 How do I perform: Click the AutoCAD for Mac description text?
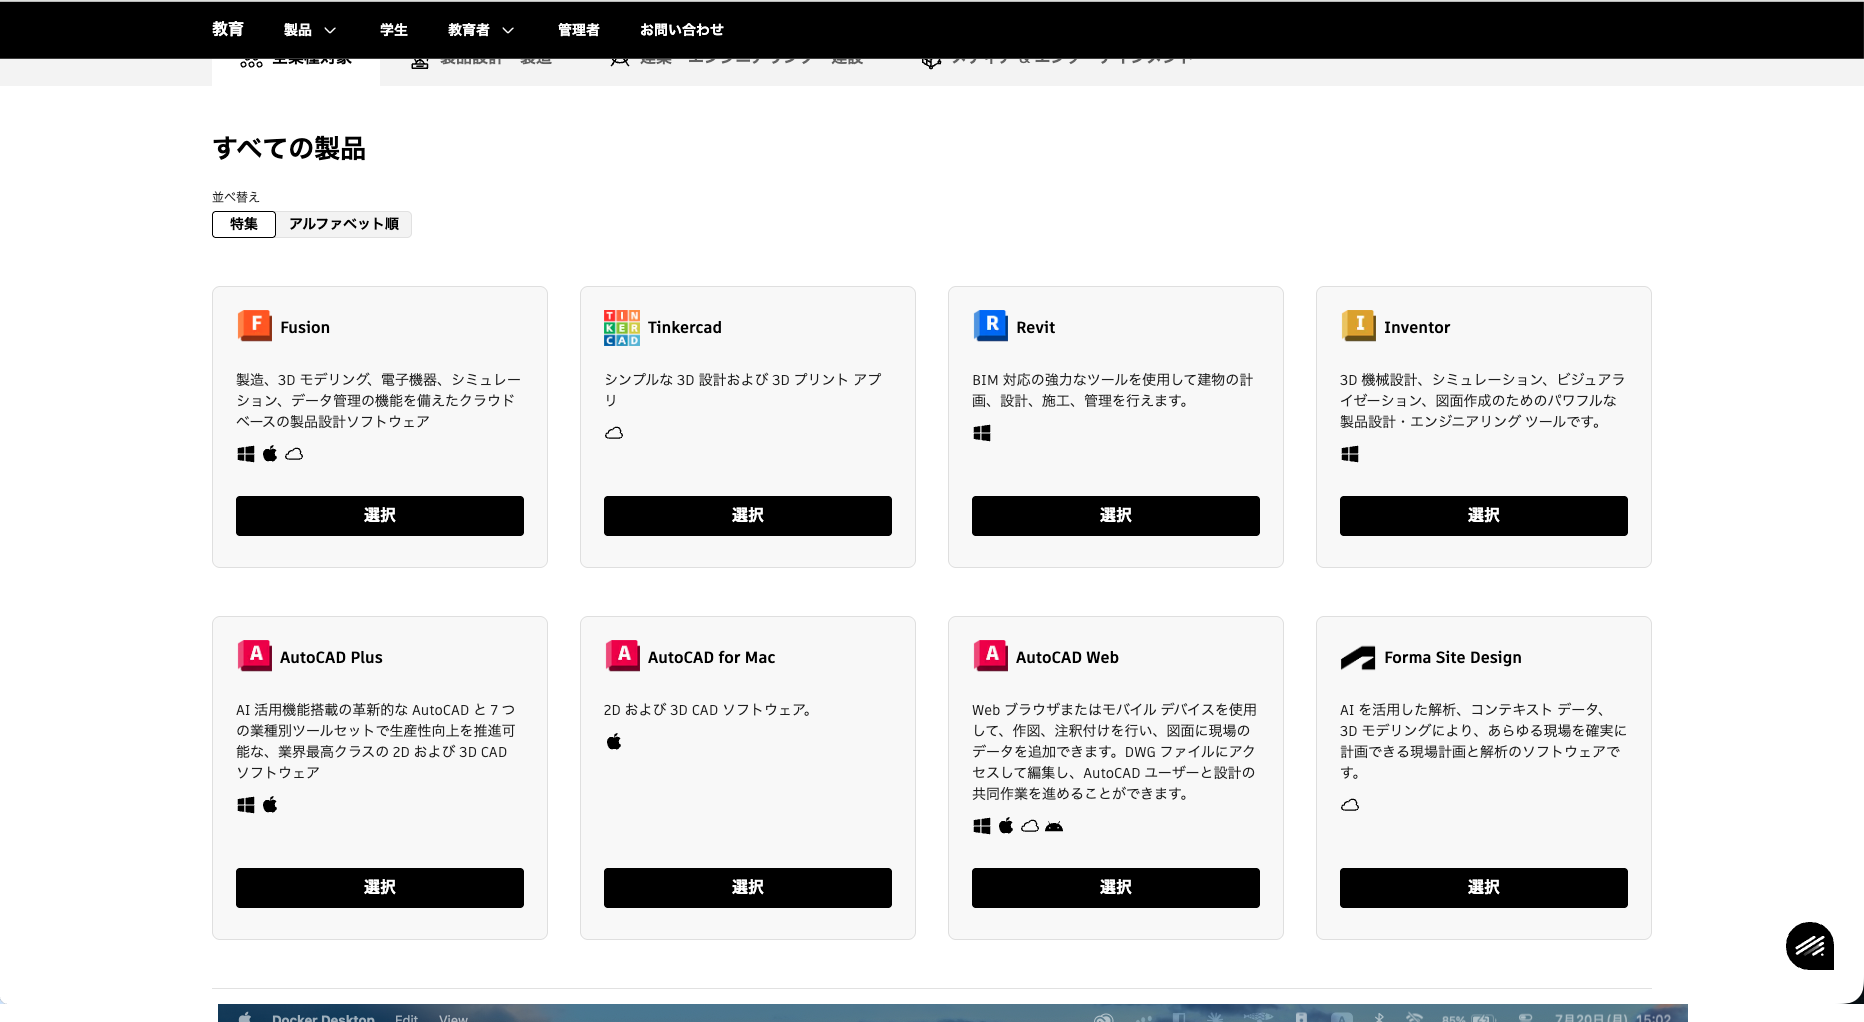click(710, 710)
